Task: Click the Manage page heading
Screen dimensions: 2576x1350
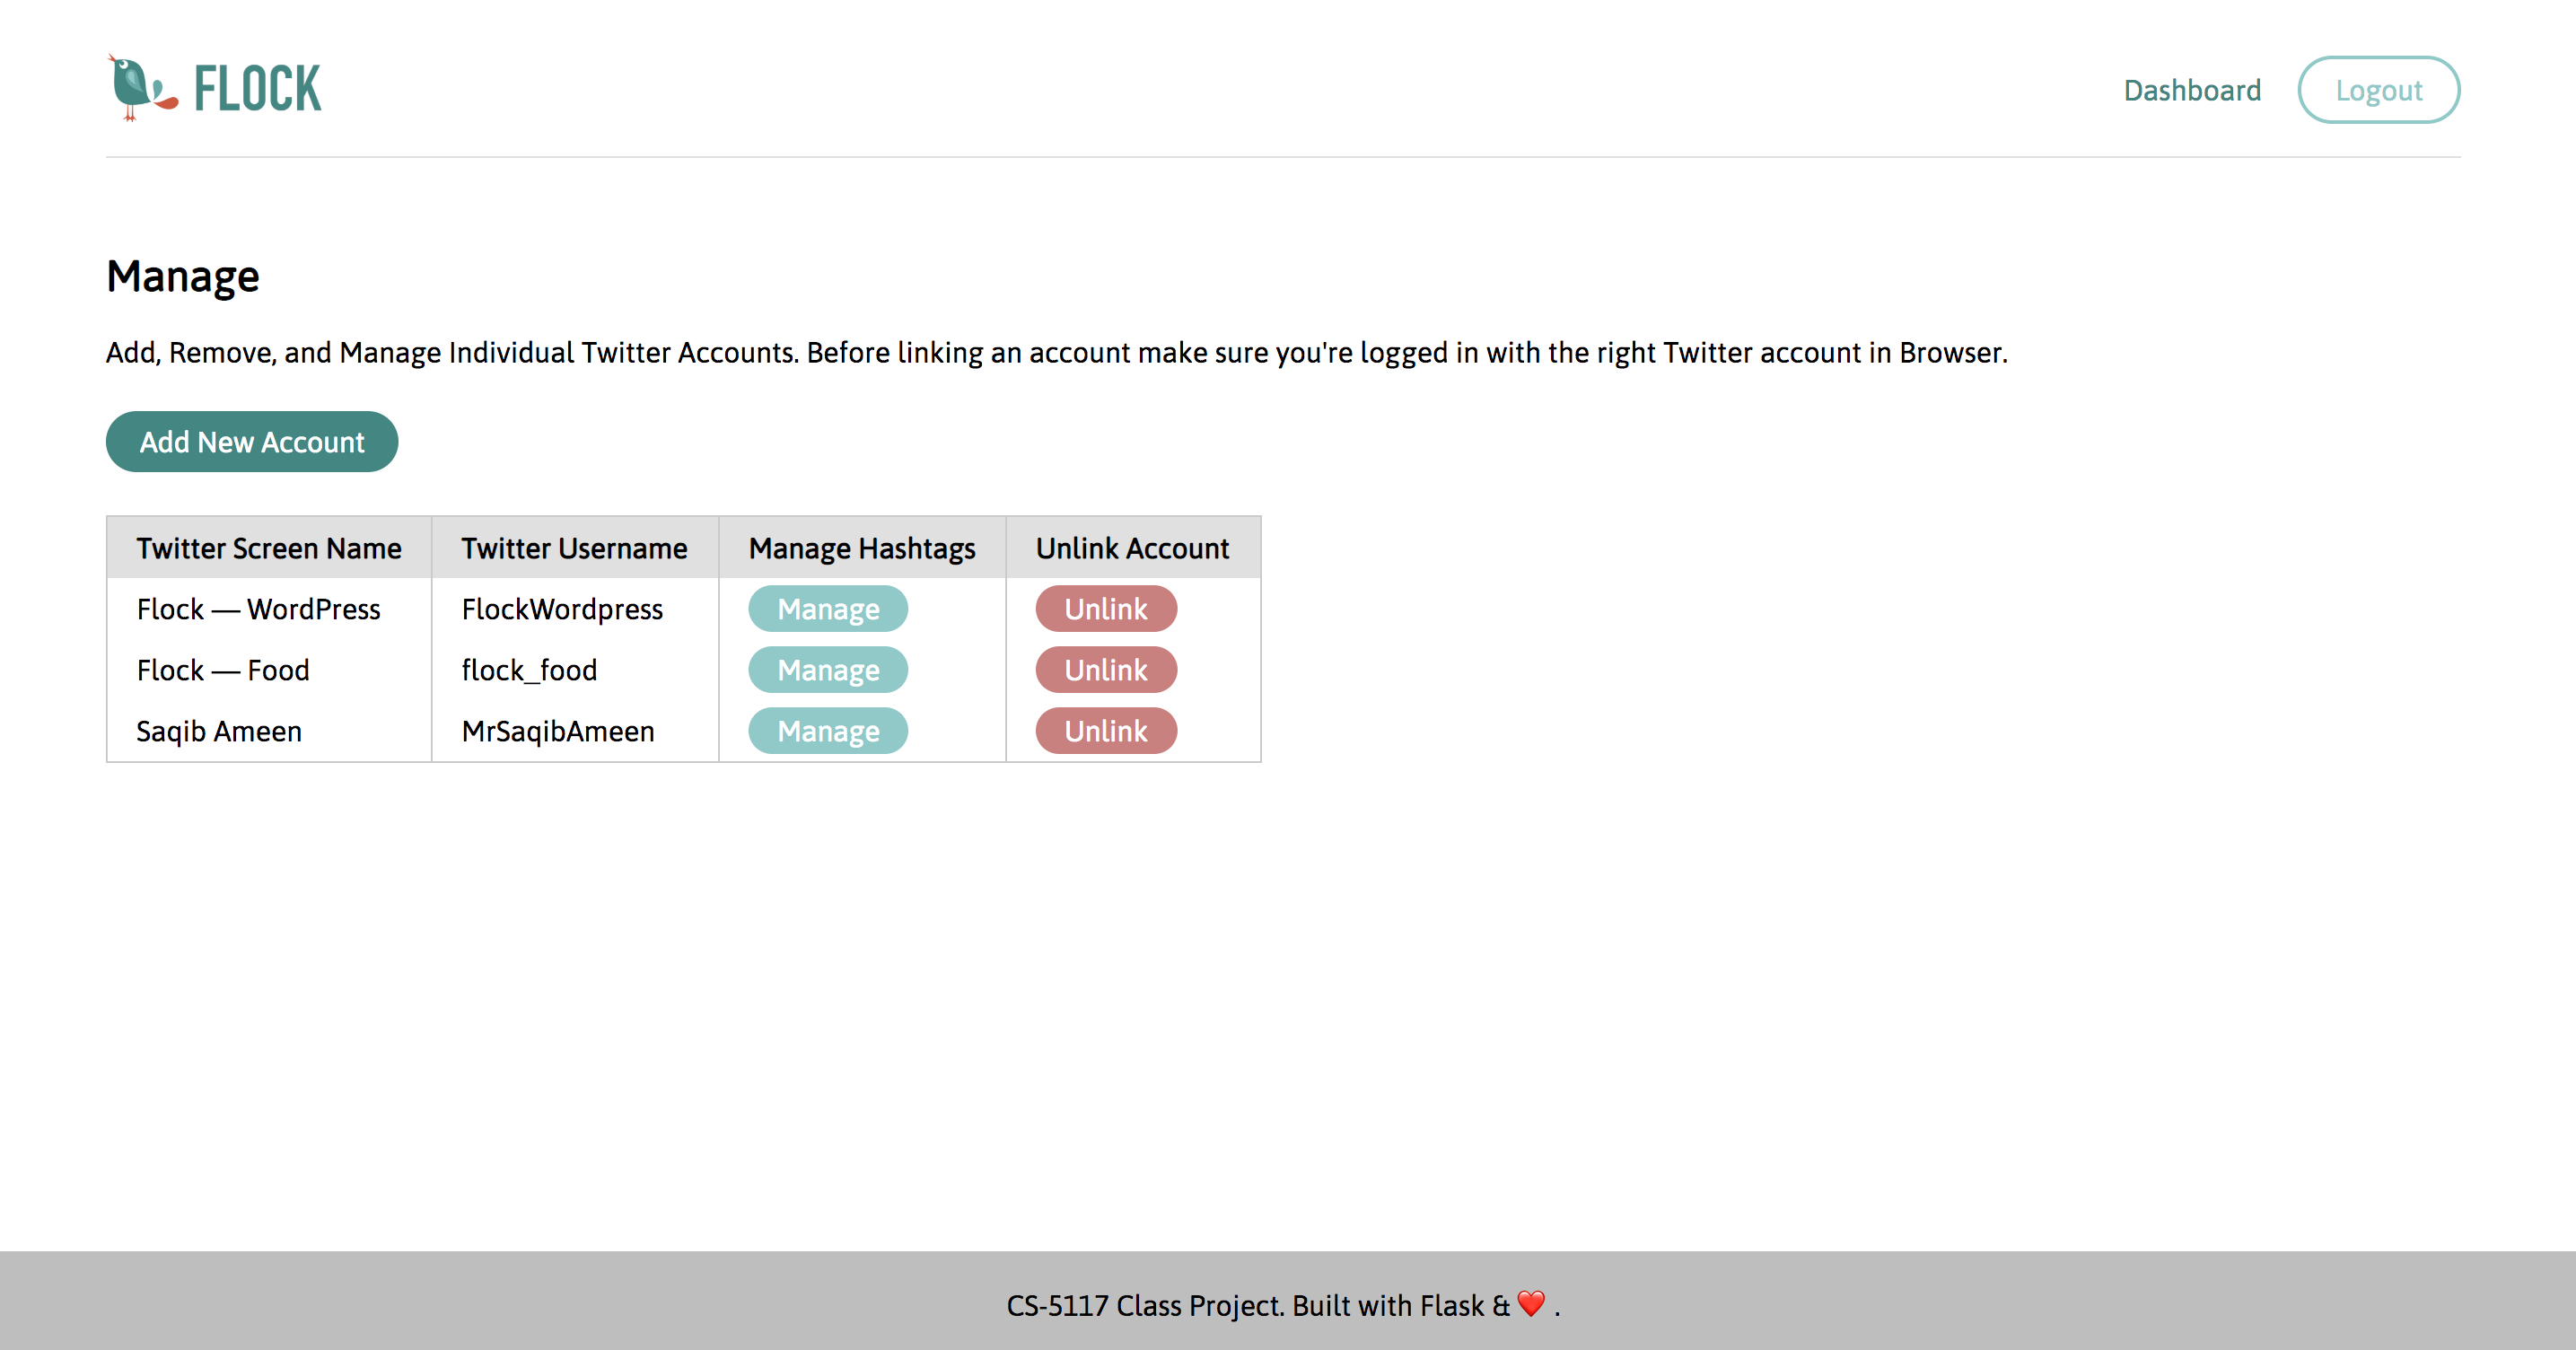Action: (183, 276)
